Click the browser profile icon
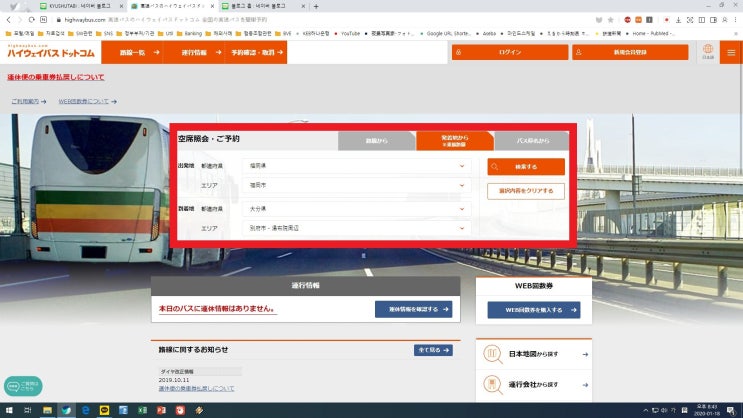Viewport: 743px width, 418px height. pyautogui.click(x=725, y=20)
